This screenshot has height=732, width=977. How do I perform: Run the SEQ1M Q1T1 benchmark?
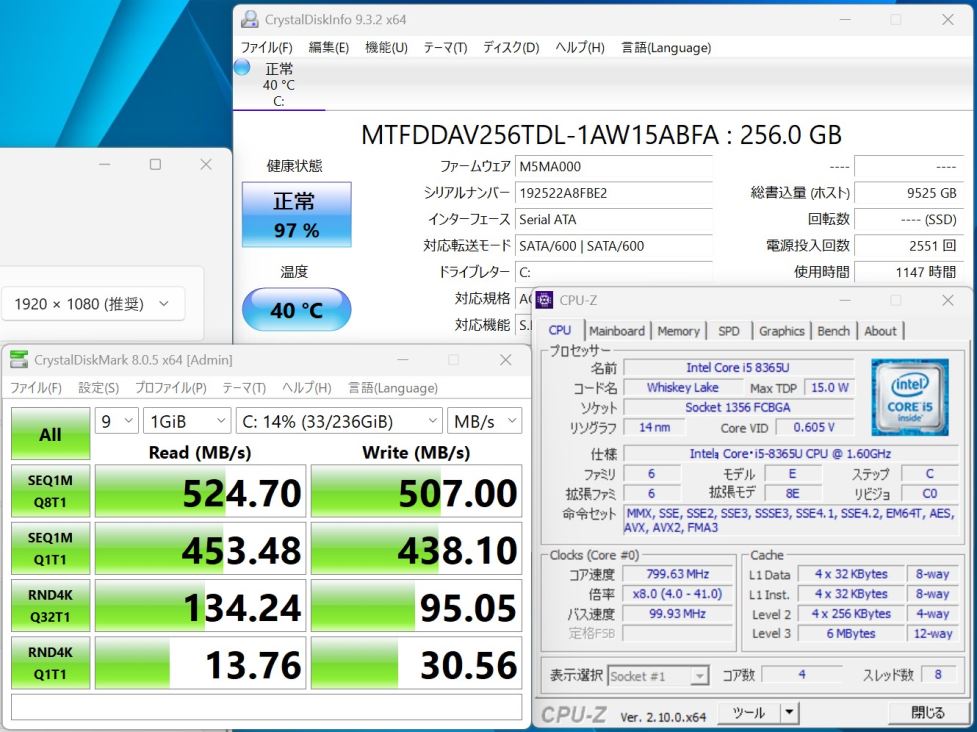[50, 548]
